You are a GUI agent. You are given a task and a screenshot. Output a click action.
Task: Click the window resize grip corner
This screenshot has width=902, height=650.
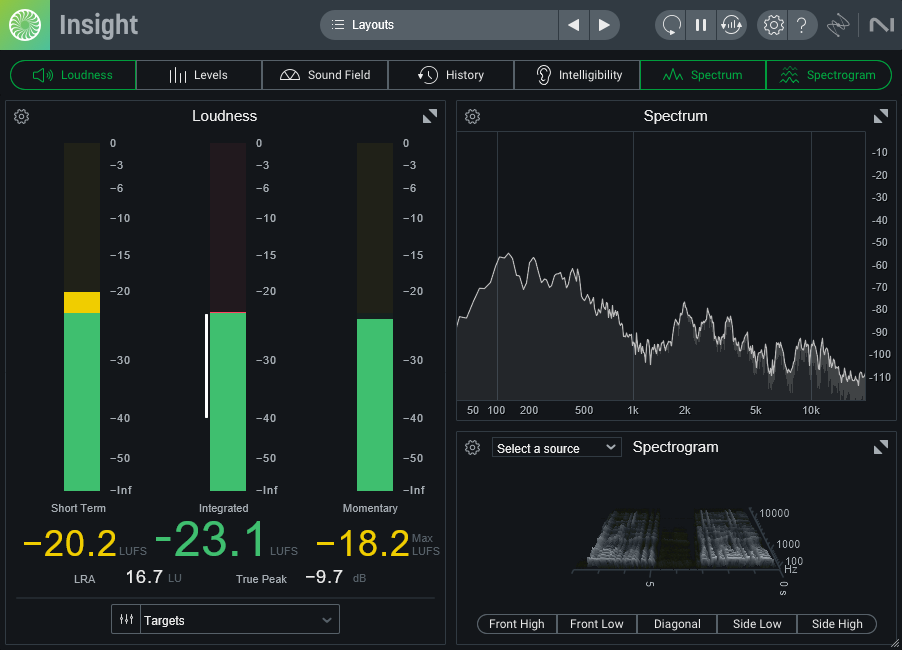point(895,644)
